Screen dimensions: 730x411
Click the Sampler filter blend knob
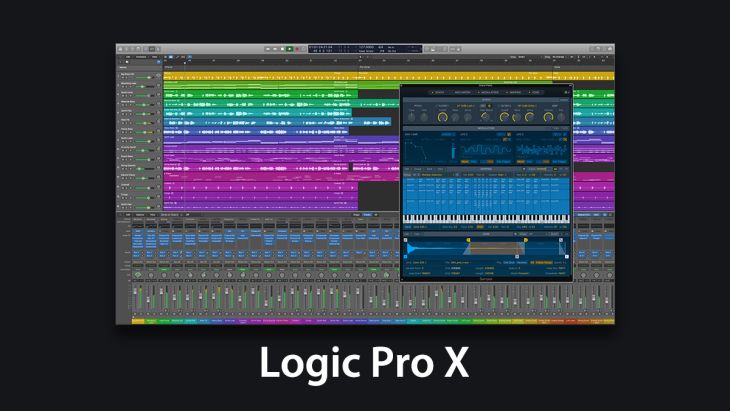click(x=485, y=116)
